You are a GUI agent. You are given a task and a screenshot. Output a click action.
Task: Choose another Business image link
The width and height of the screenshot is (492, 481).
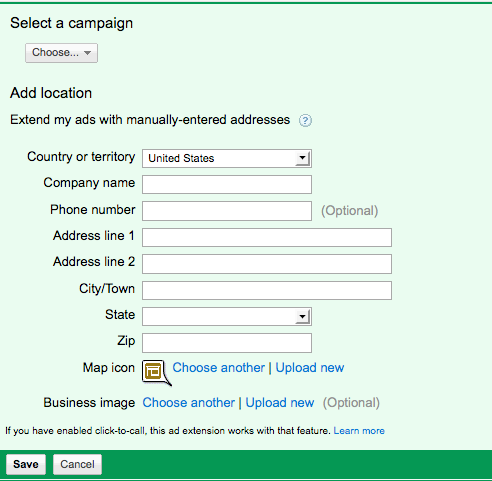[189, 403]
